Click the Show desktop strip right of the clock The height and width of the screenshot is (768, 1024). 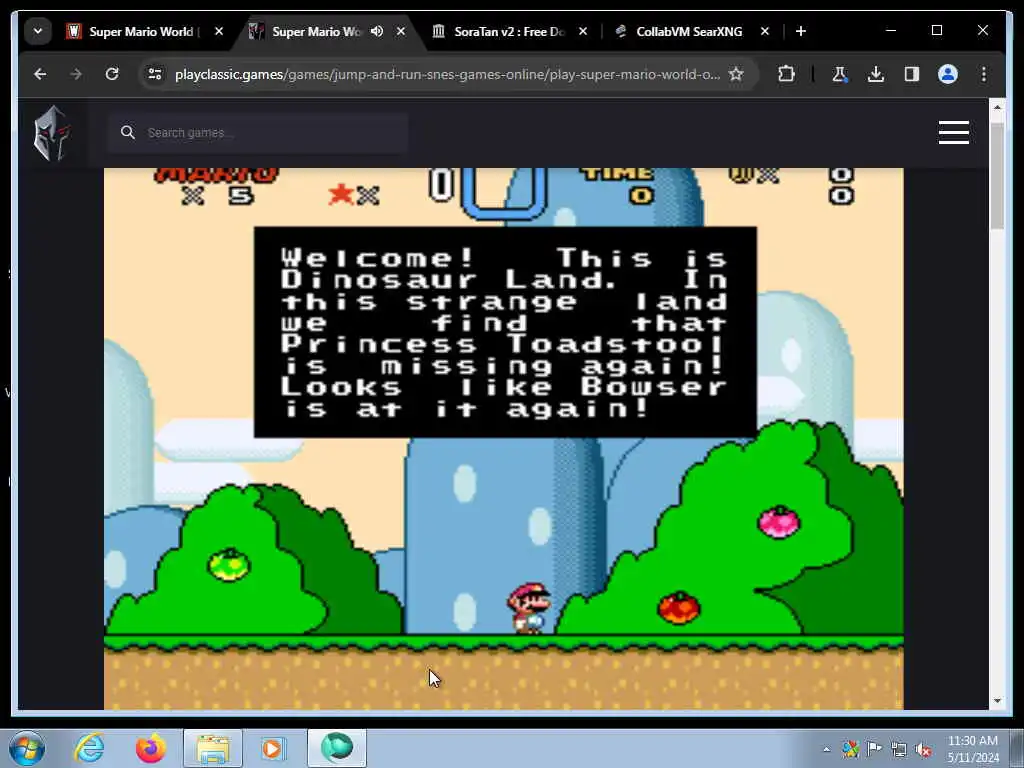tap(1017, 748)
